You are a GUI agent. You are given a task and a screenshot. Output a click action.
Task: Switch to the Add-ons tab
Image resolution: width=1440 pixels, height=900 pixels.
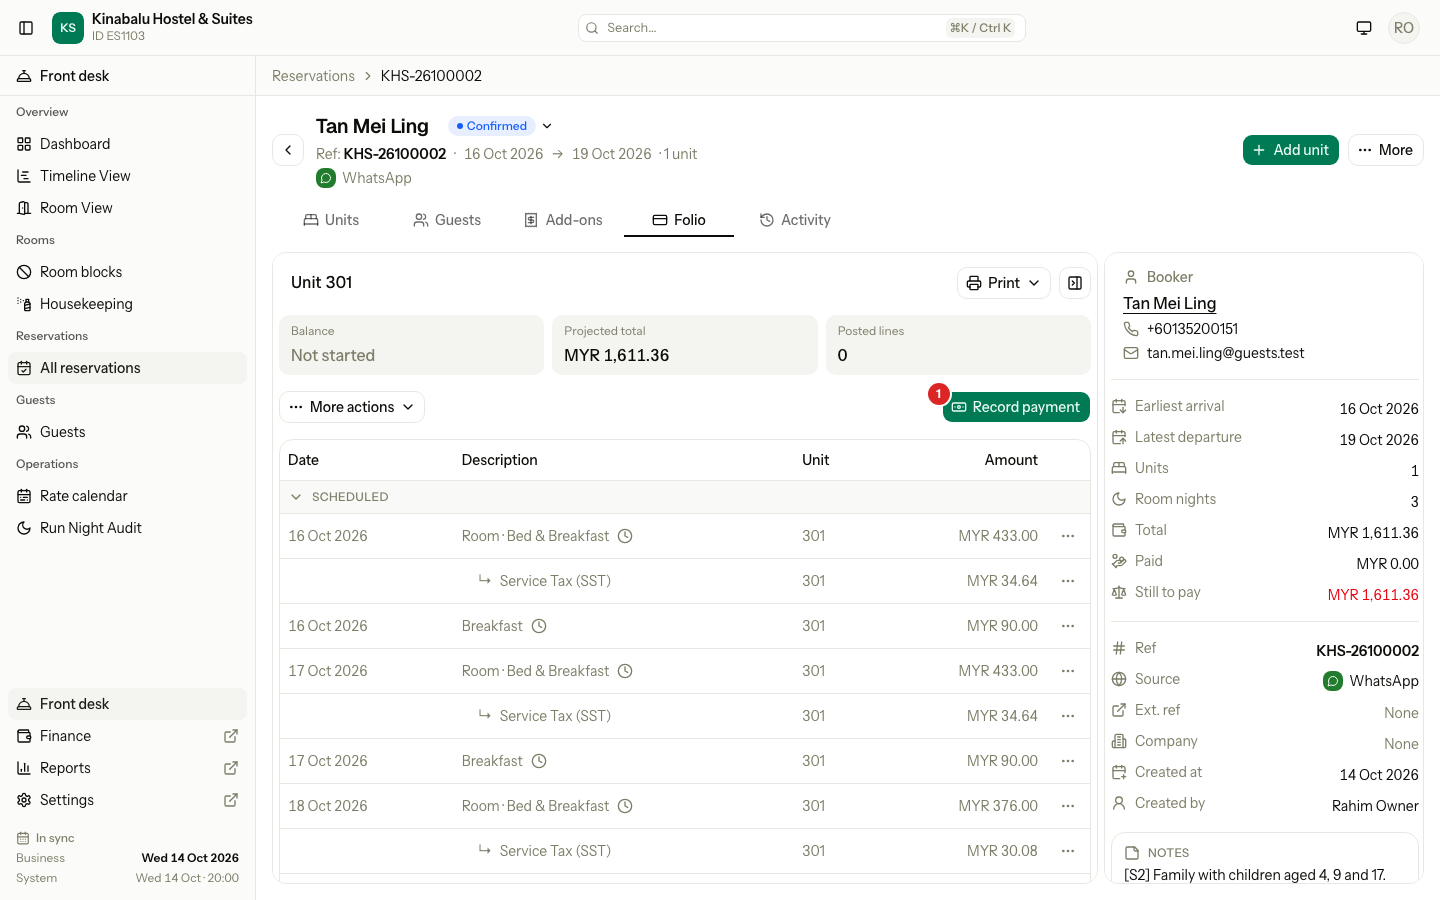pos(563,220)
